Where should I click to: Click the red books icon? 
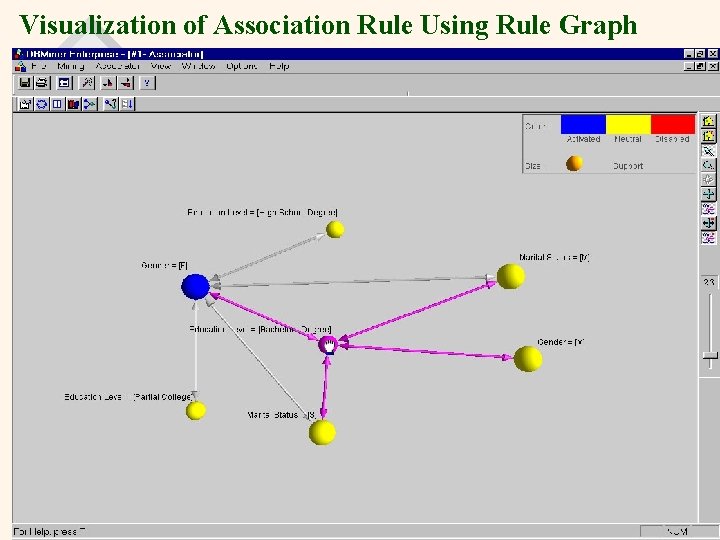[x=73, y=104]
